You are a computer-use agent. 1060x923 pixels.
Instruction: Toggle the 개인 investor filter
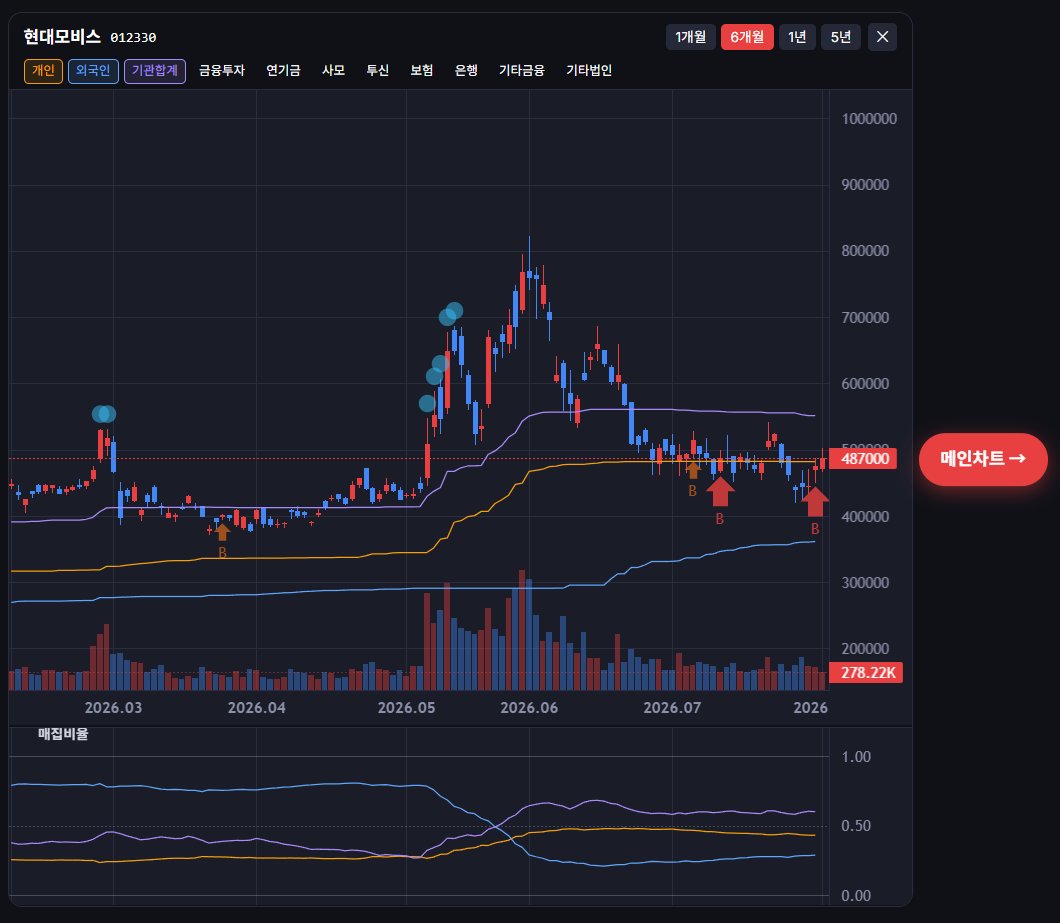click(x=43, y=70)
